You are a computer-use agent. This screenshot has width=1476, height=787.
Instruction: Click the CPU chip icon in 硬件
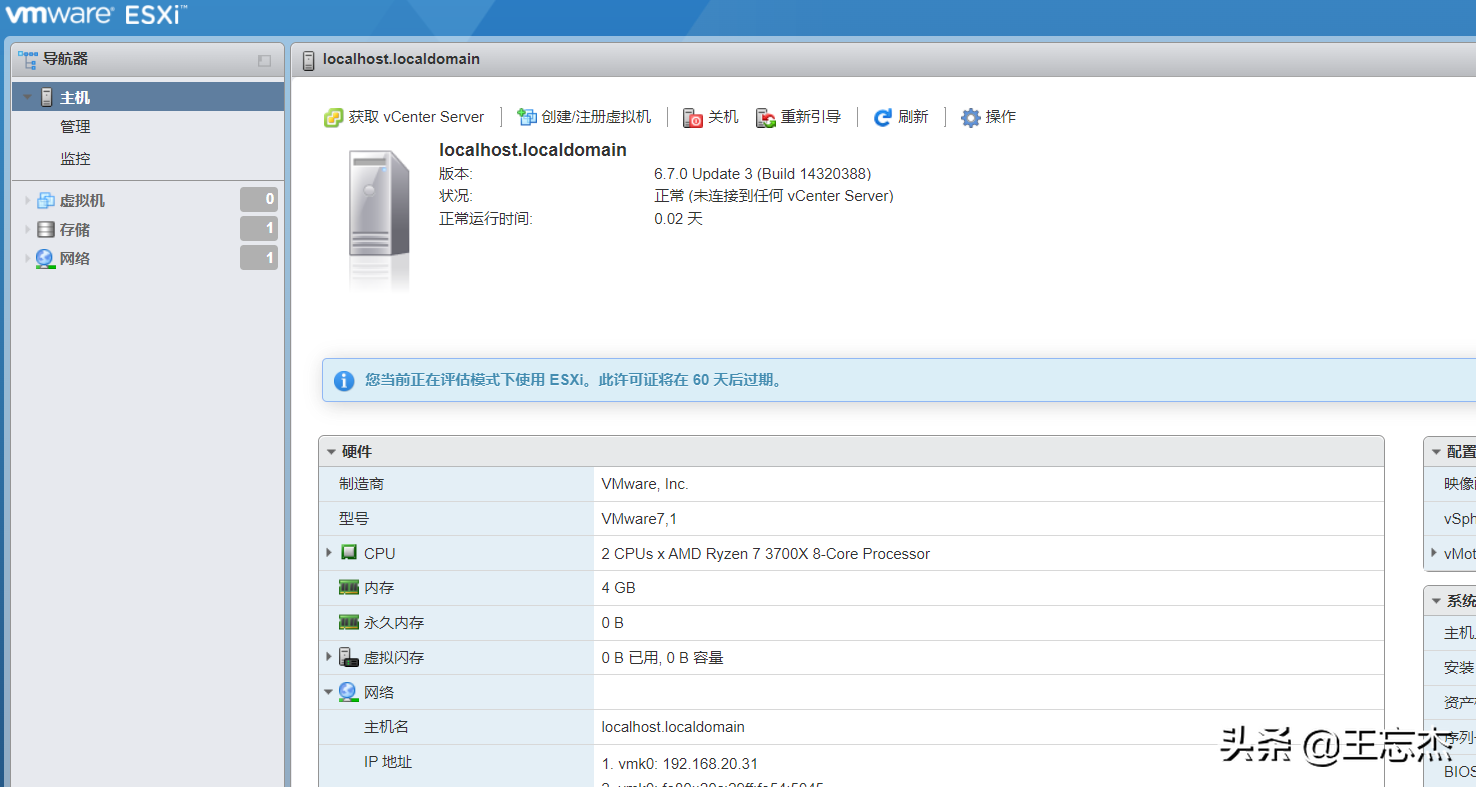pyautogui.click(x=349, y=552)
